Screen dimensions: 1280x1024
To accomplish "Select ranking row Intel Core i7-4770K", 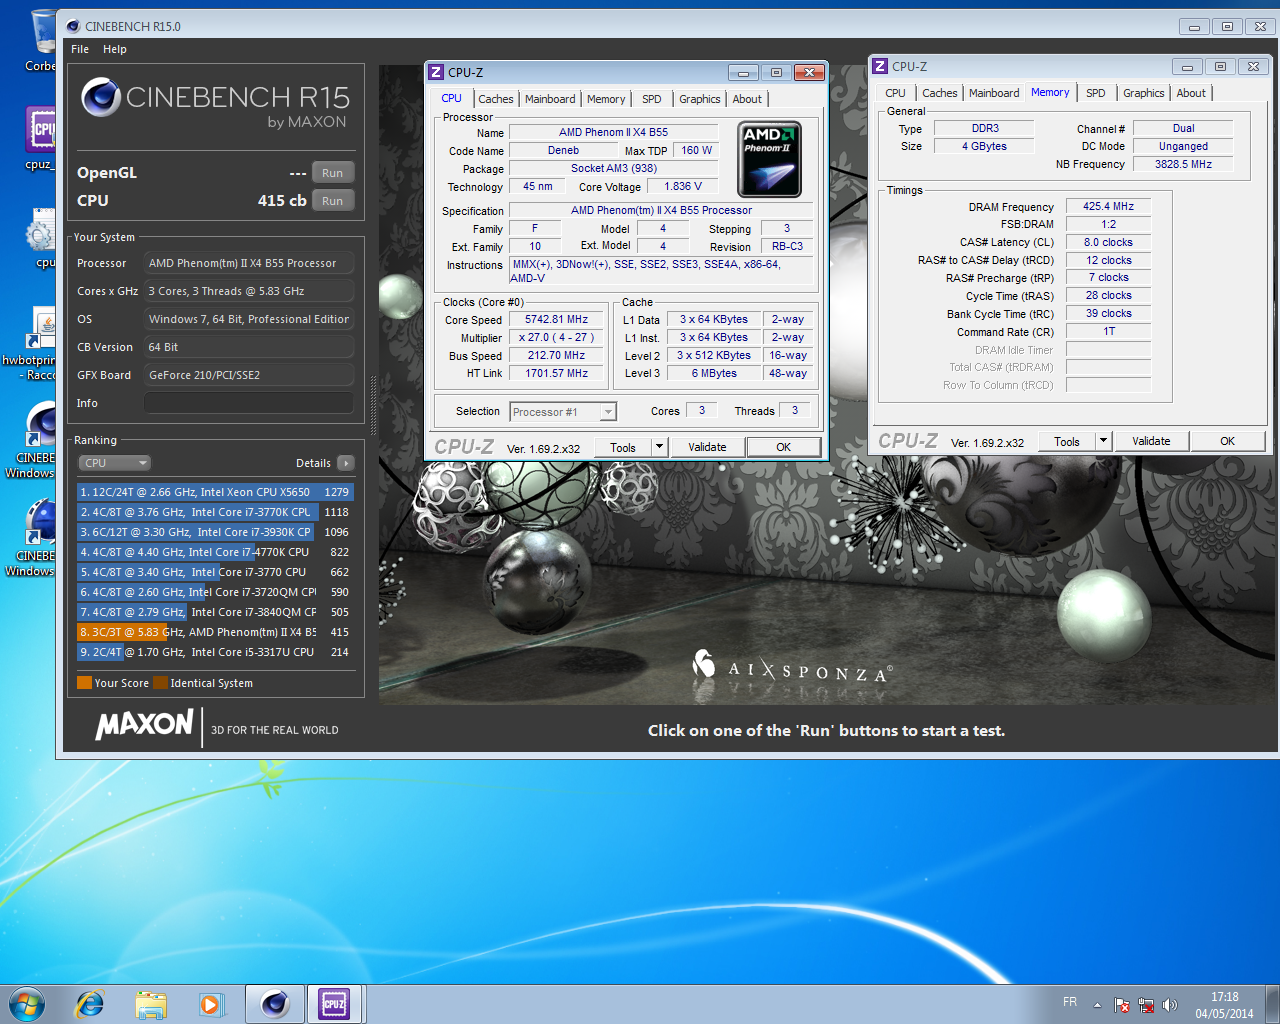I will pyautogui.click(x=215, y=552).
